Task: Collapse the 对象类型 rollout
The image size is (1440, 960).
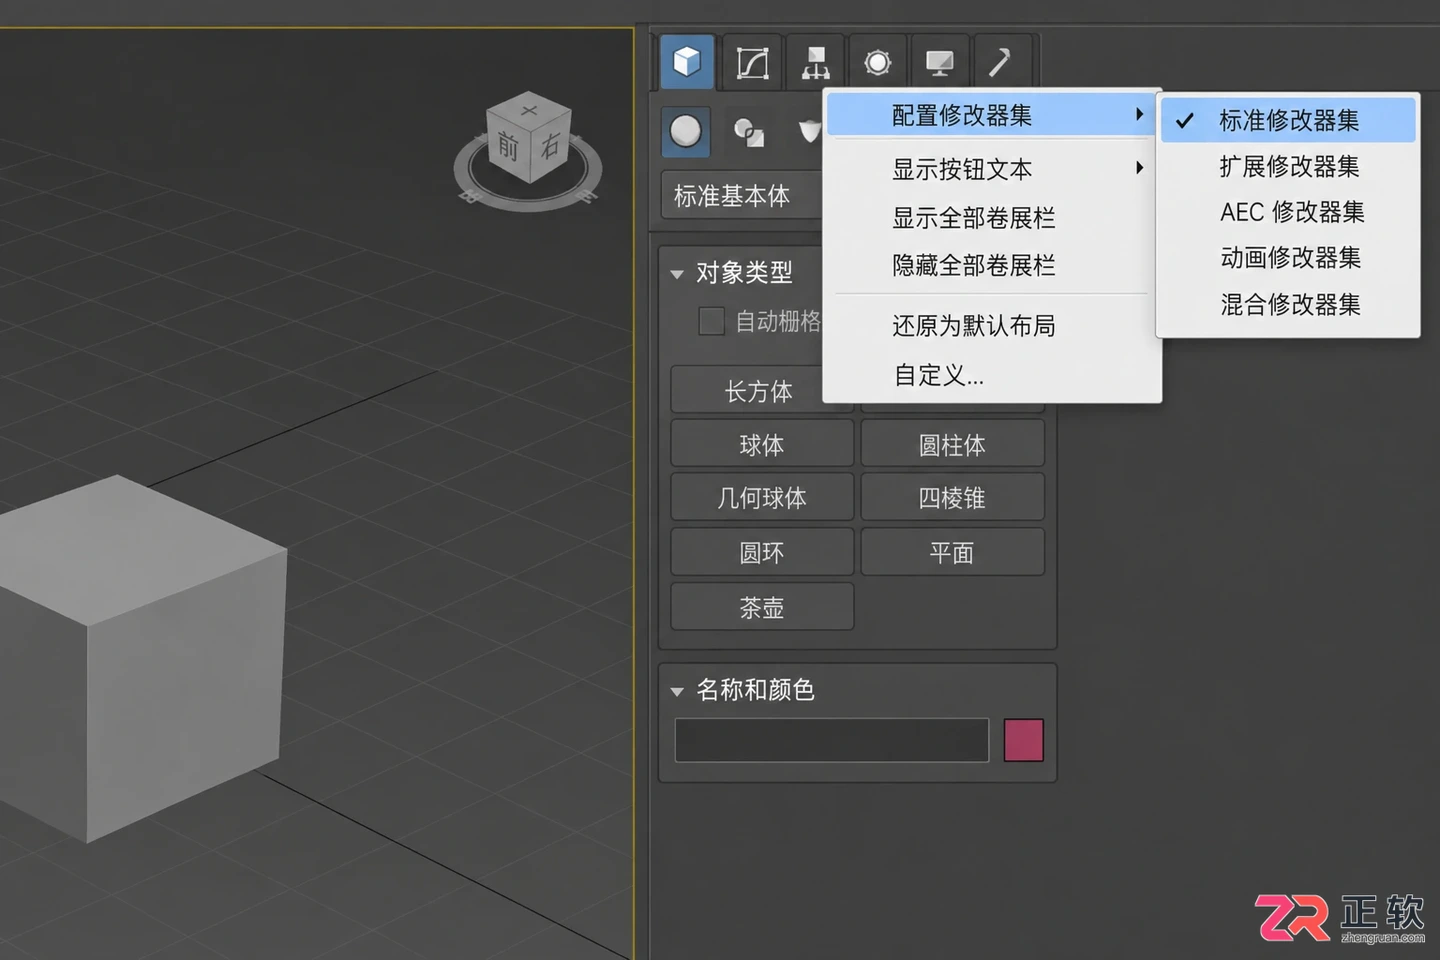Action: [x=677, y=273]
